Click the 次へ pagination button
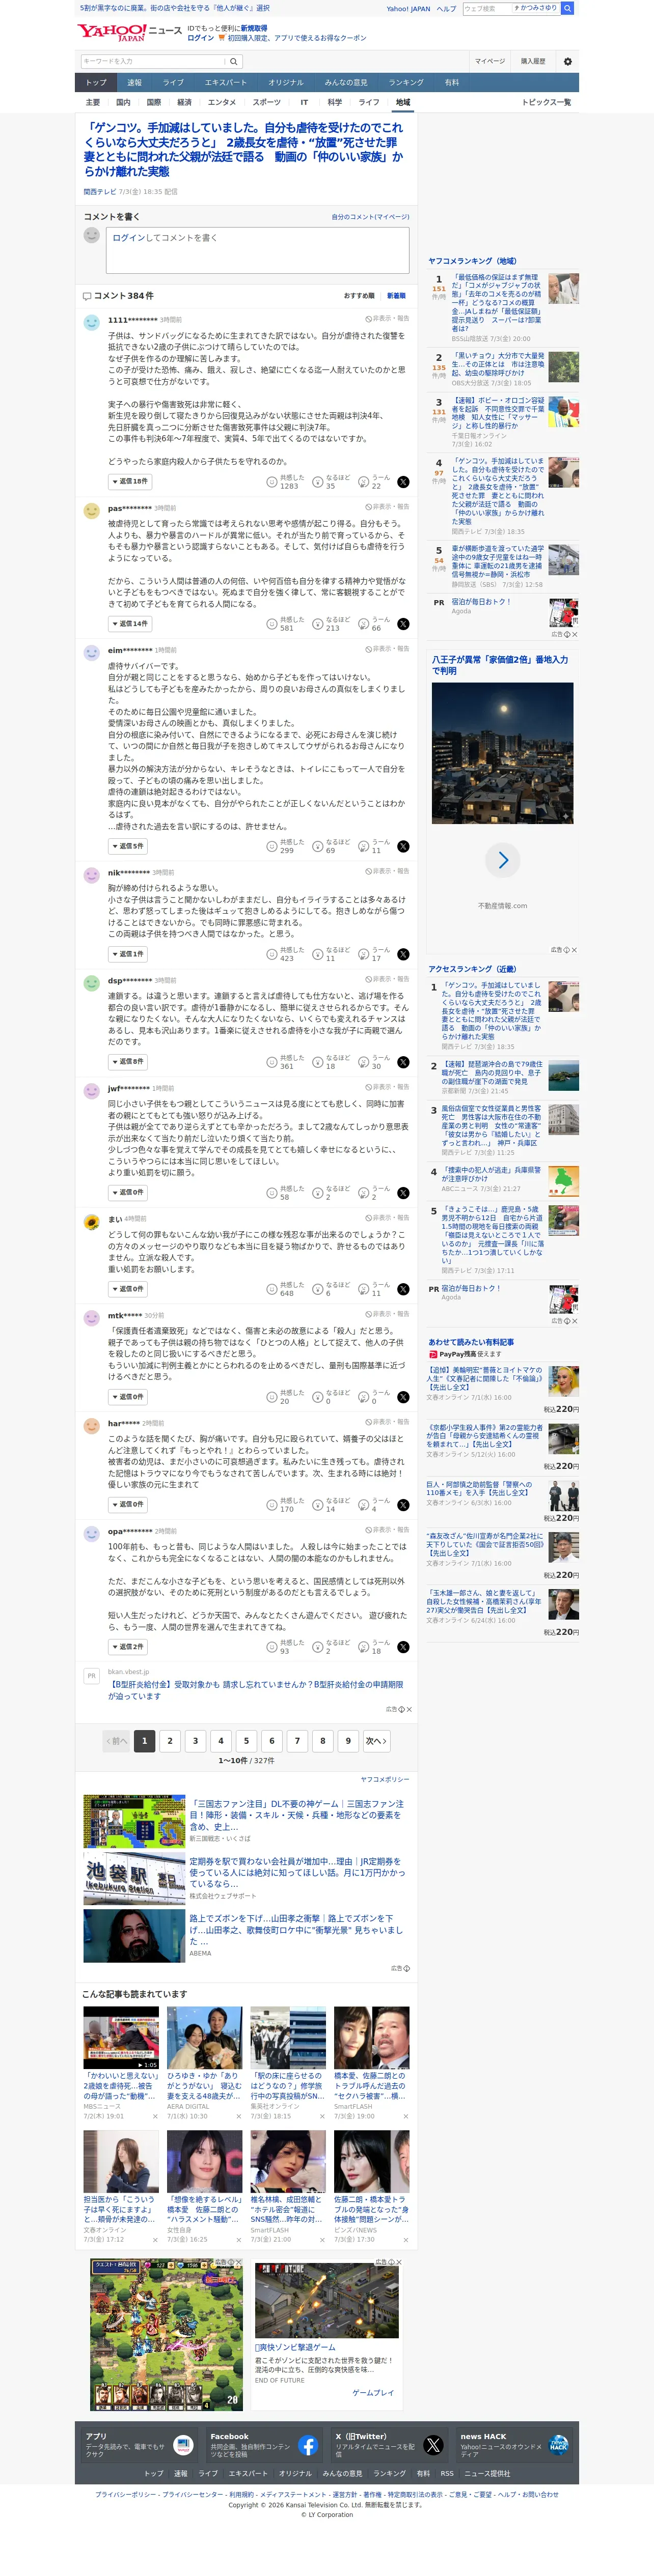Viewport: 654px width, 2576px height. pos(376,1741)
